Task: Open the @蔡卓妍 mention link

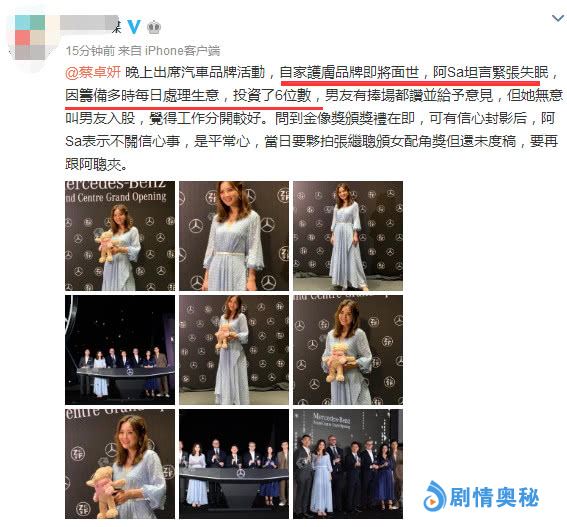Action: pos(93,73)
